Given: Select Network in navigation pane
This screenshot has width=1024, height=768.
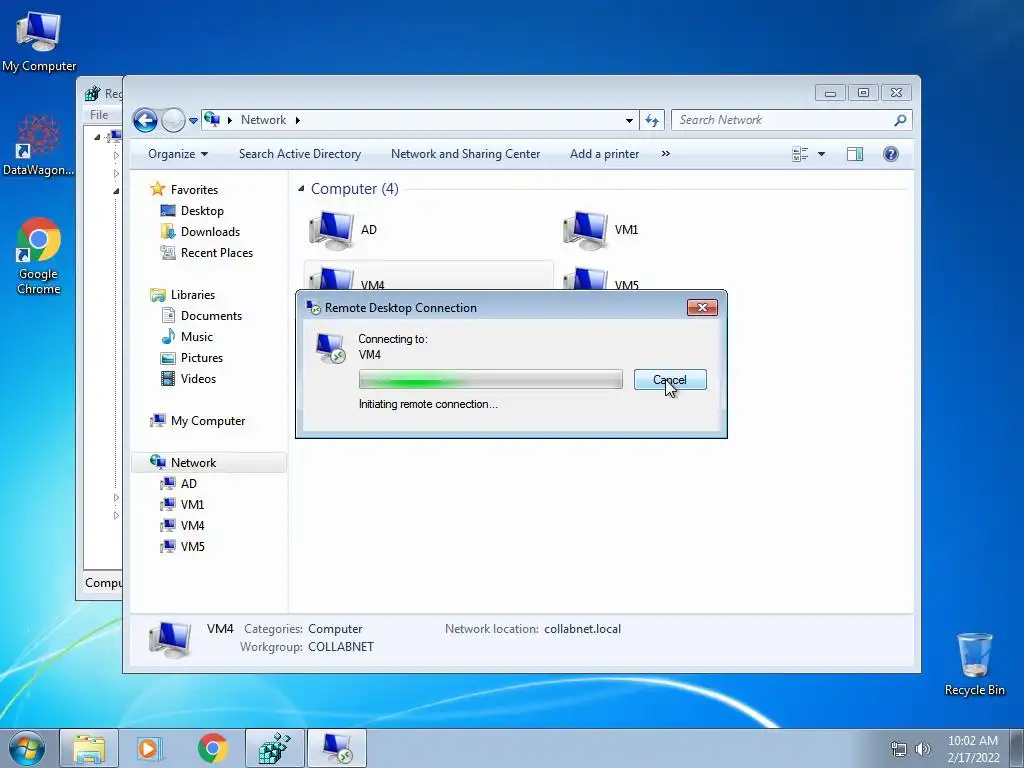Looking at the screenshot, I should click(x=193, y=462).
